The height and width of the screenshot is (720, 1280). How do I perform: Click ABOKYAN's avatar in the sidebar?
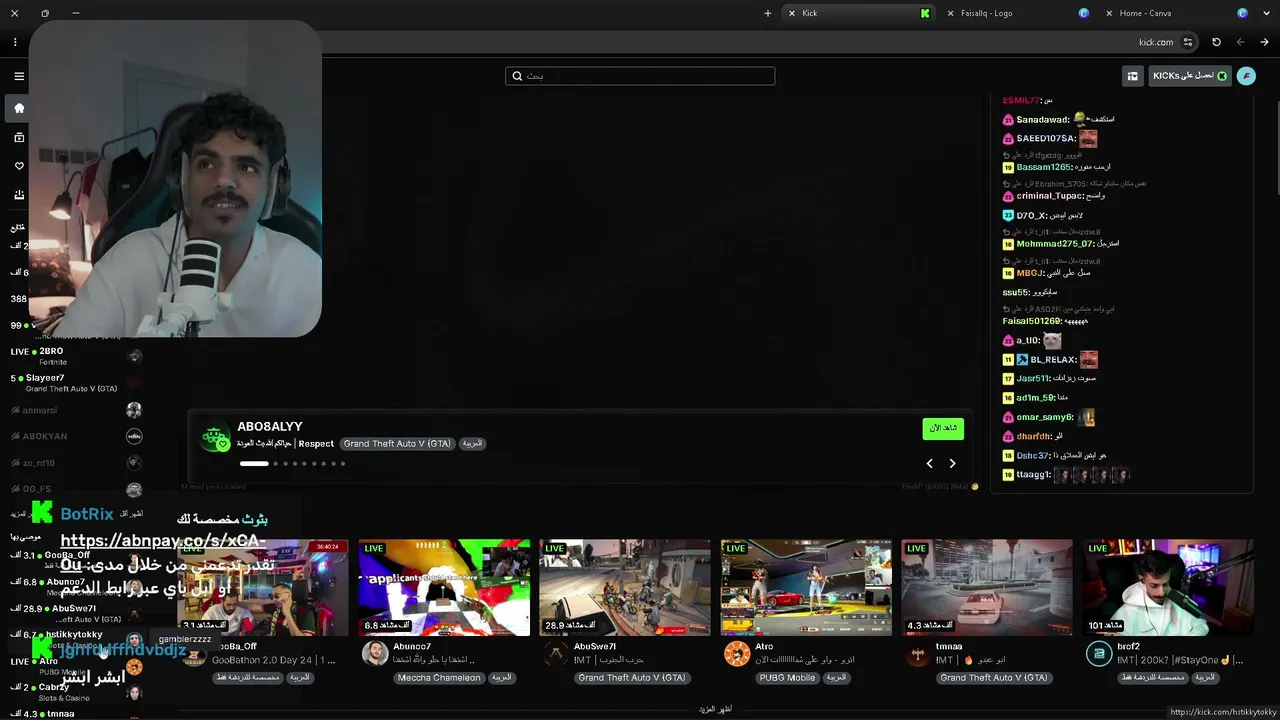point(134,437)
